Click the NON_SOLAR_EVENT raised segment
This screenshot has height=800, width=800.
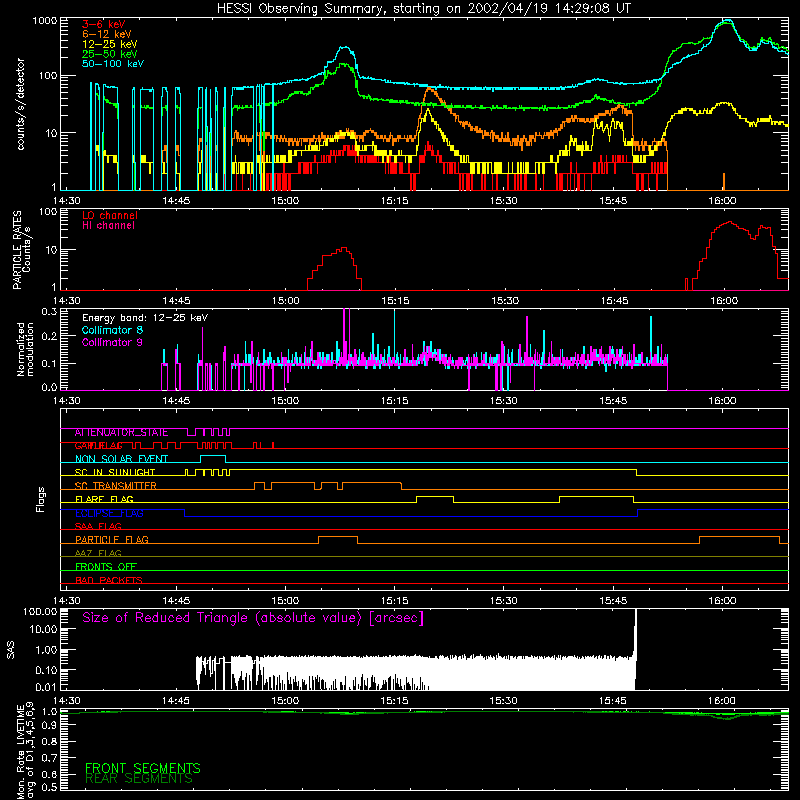[x=213, y=456]
